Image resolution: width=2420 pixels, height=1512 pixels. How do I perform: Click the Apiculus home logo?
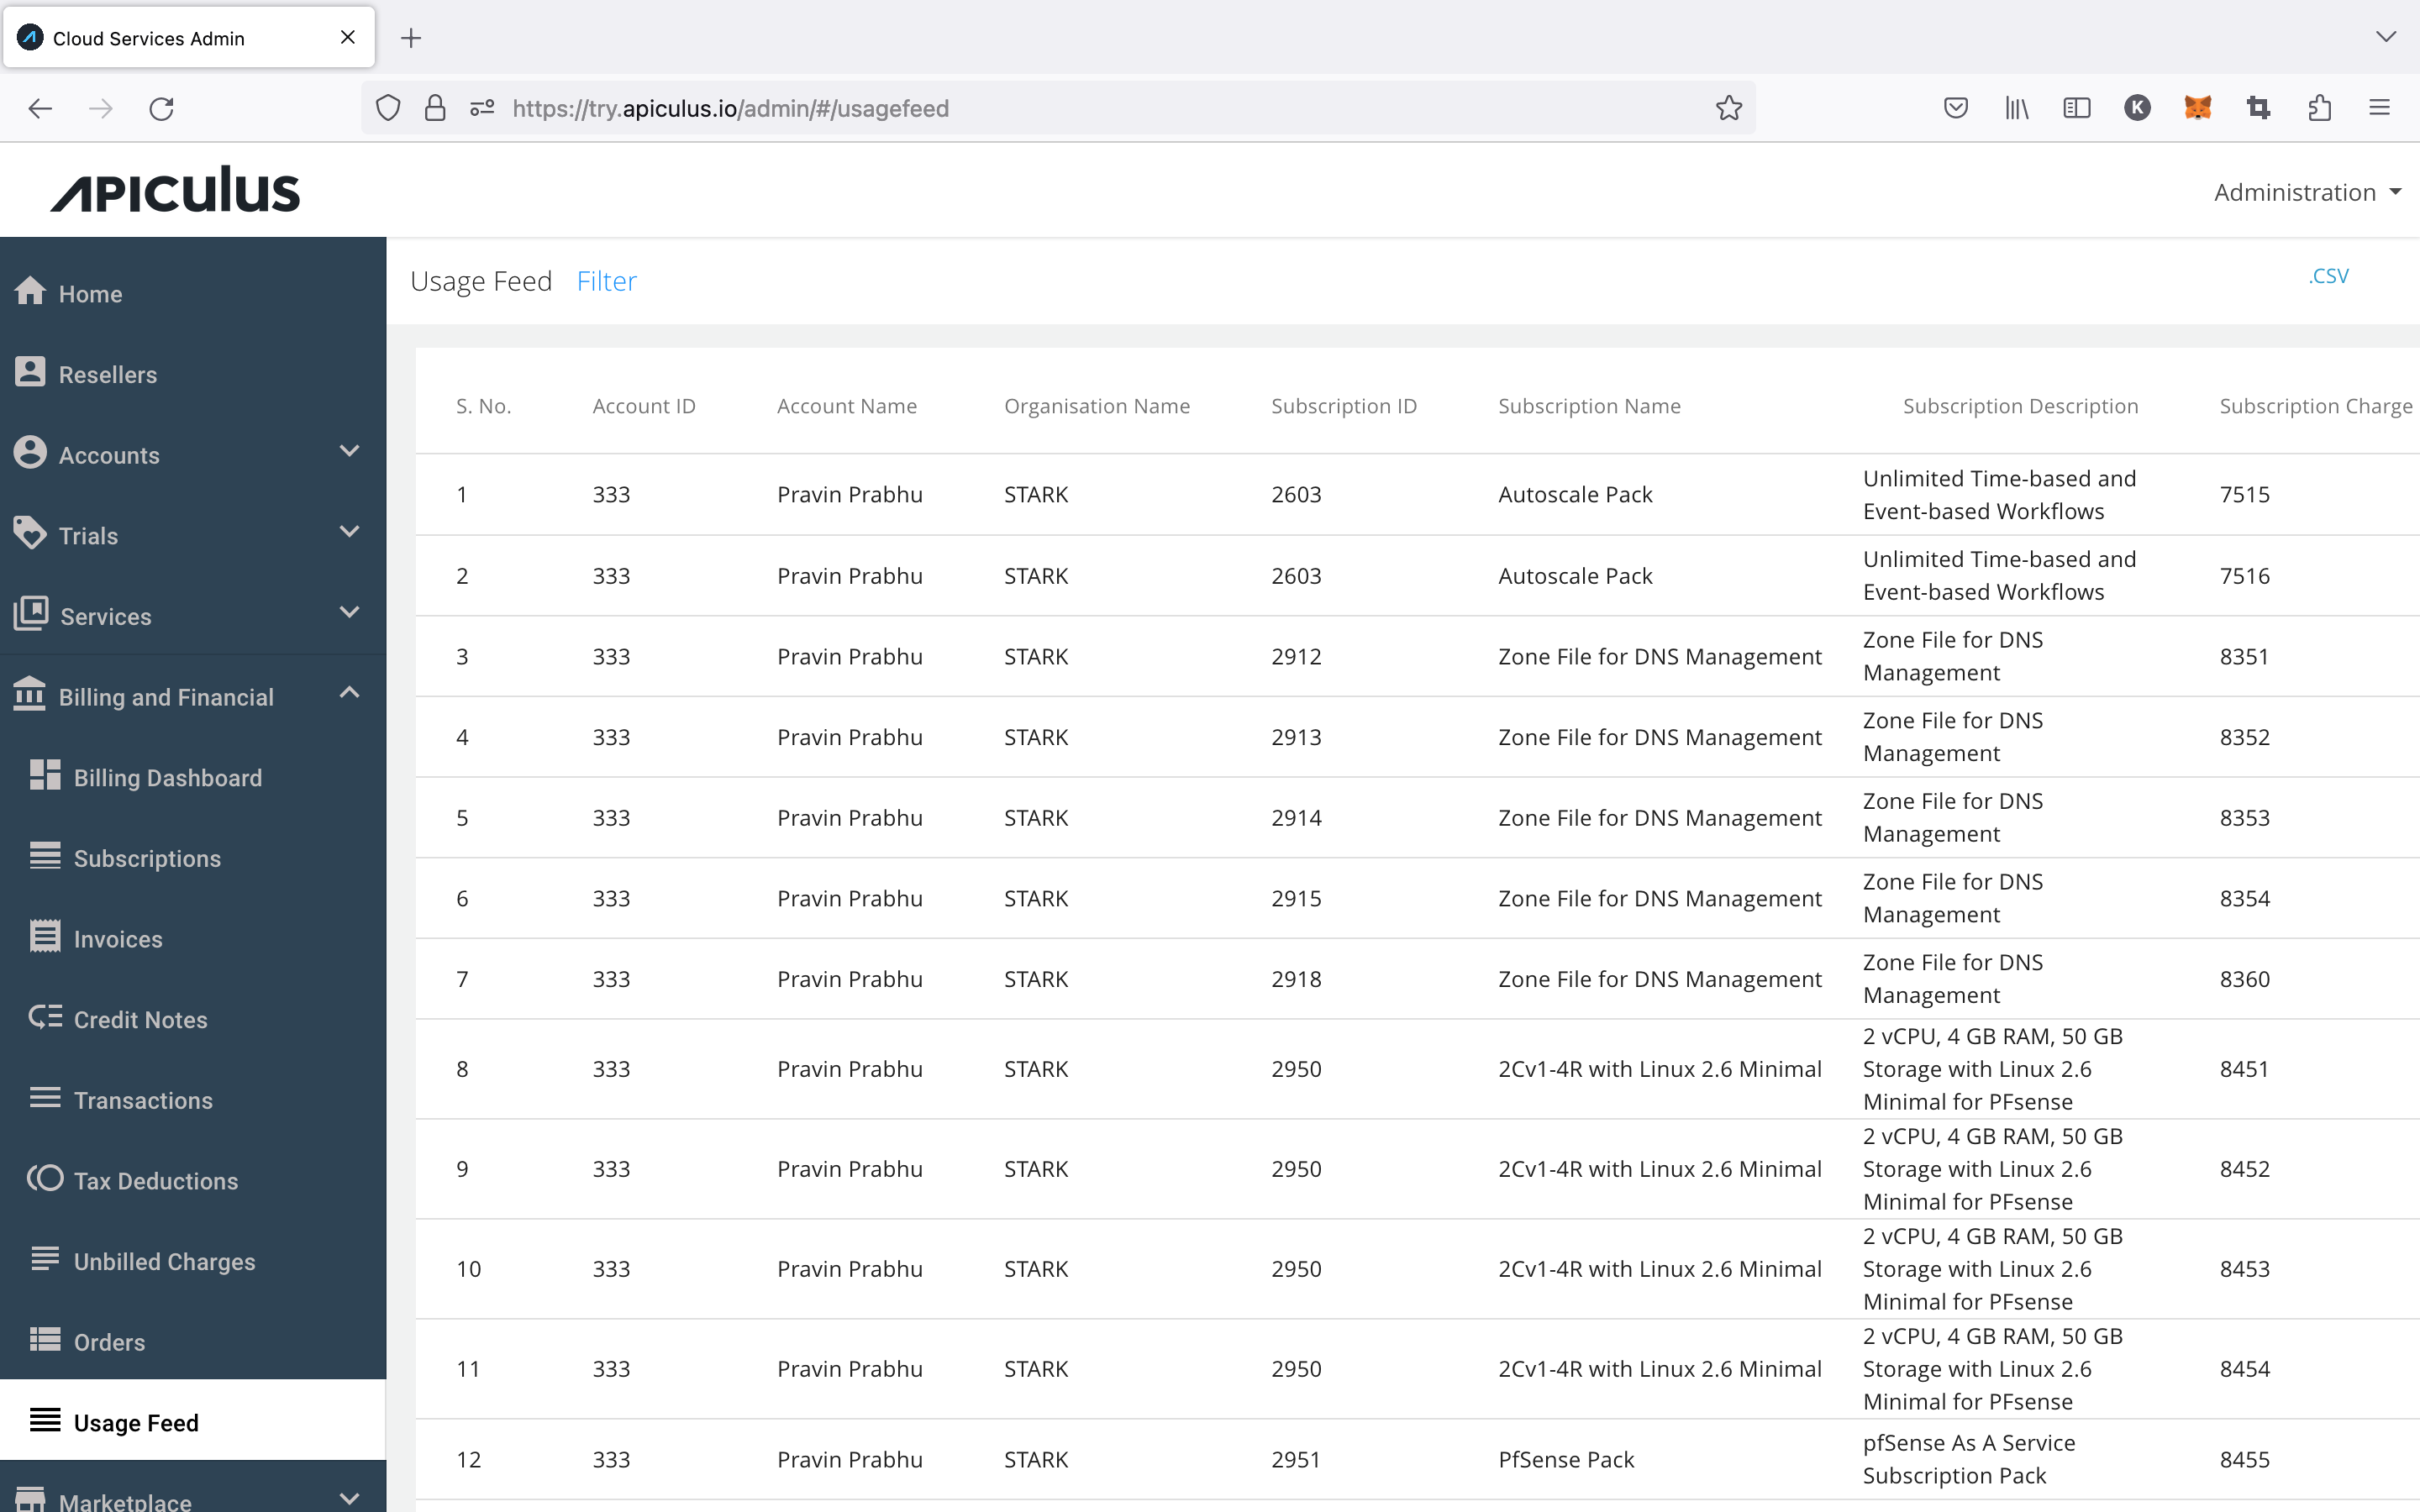172,192
